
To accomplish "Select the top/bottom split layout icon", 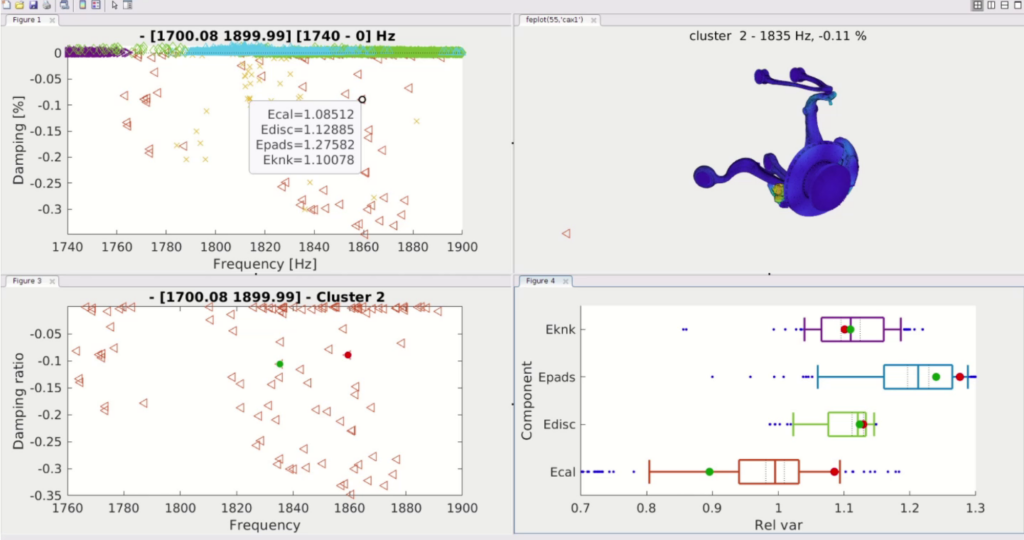I will tap(1004, 5).
